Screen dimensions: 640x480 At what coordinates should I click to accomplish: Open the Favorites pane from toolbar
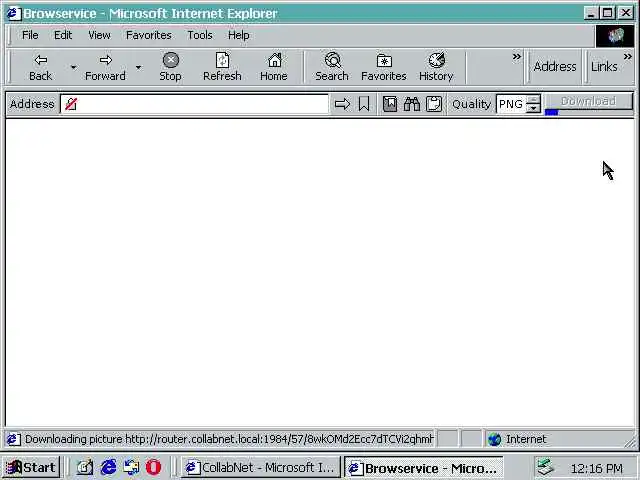tap(384, 67)
